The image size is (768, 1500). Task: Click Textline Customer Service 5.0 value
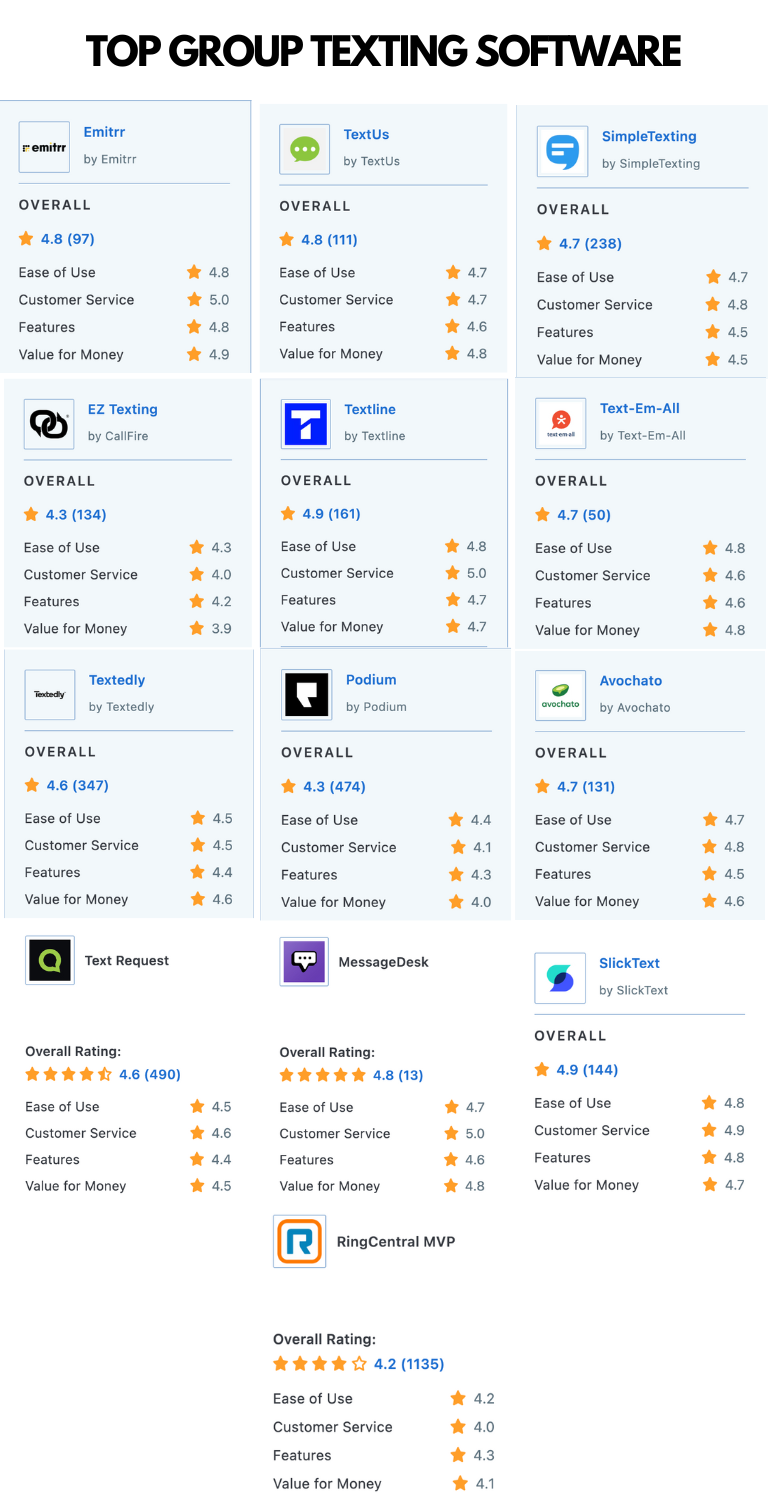tap(477, 574)
